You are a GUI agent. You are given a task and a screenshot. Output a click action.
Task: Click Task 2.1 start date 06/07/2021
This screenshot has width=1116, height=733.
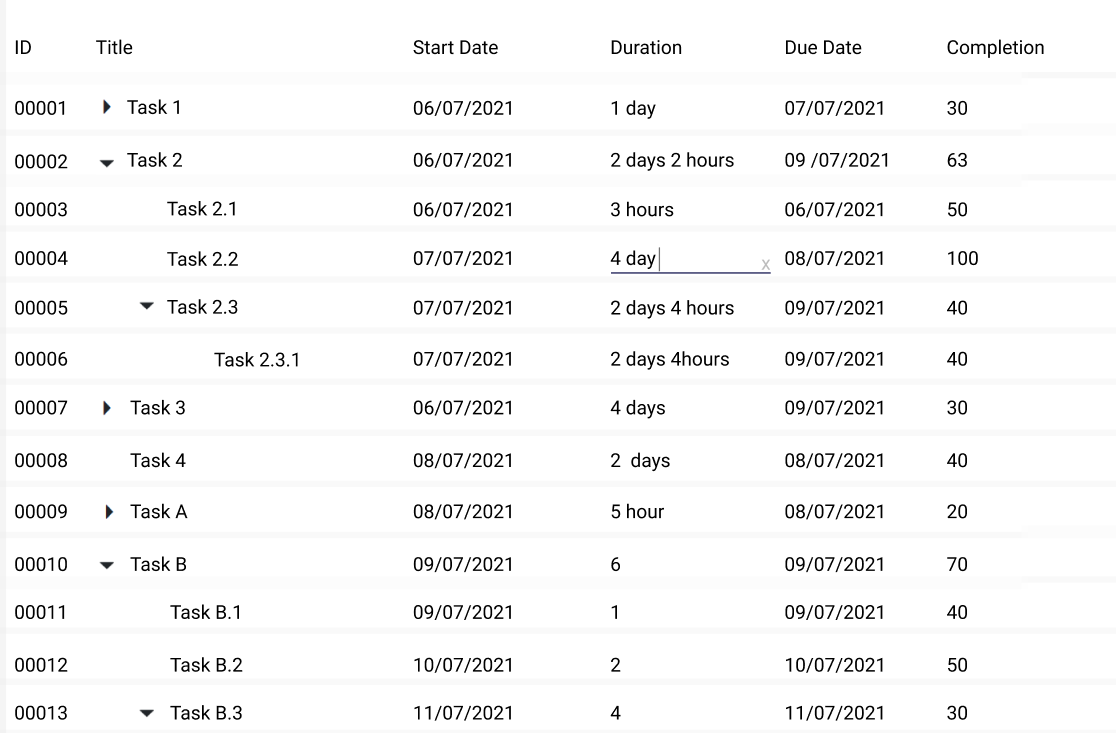(463, 210)
